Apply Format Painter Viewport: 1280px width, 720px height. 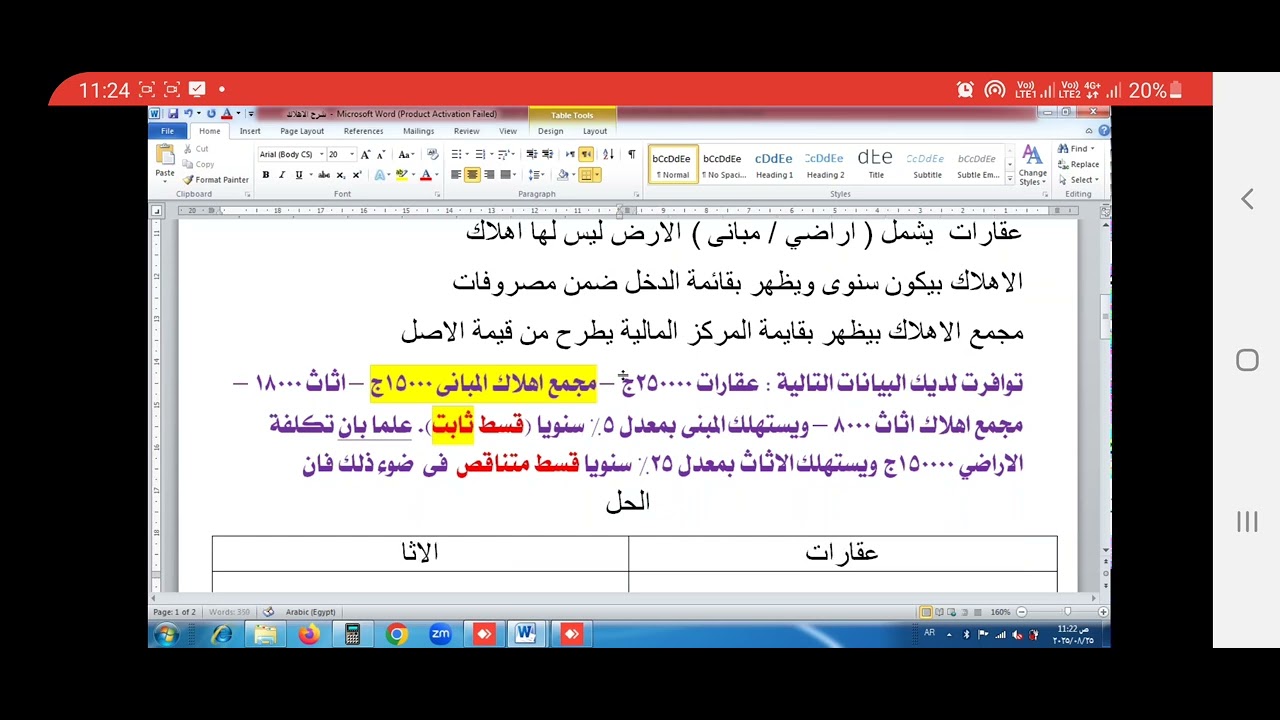215,180
